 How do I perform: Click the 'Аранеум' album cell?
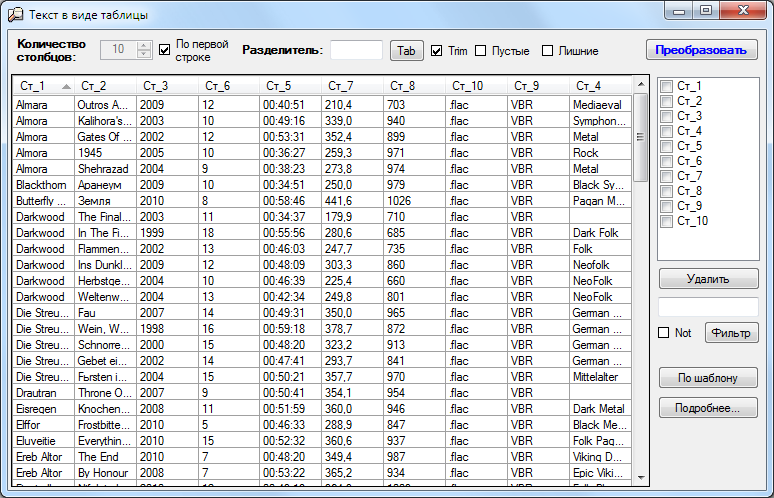[106, 185]
